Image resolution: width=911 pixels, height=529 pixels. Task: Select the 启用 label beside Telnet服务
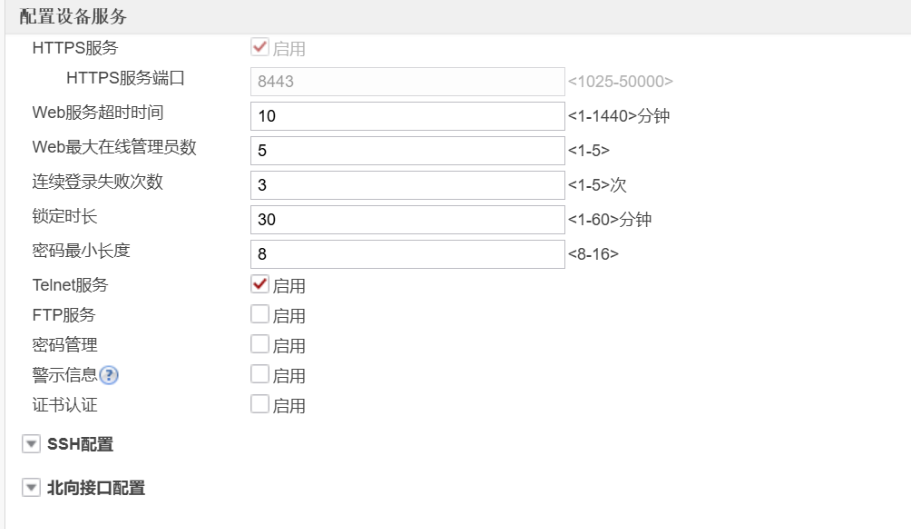pyautogui.click(x=289, y=286)
